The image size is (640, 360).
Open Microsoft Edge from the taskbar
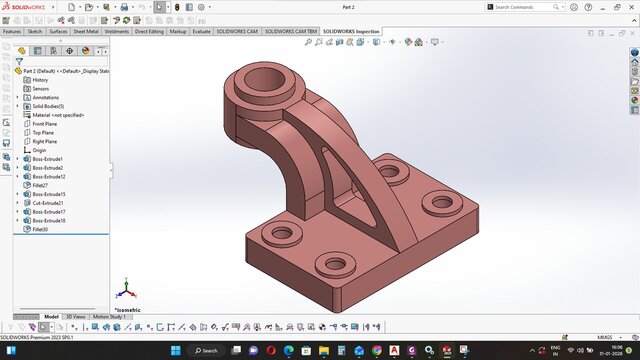click(x=289, y=351)
